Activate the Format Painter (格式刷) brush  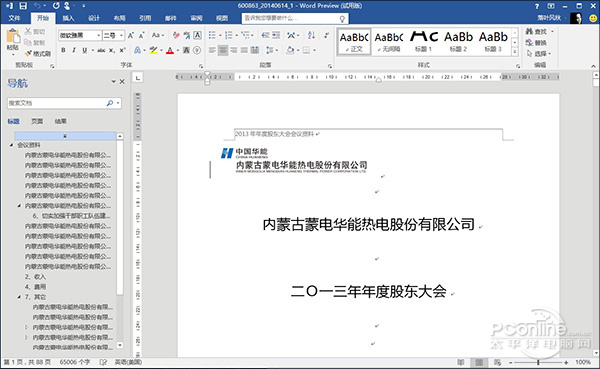[38, 54]
